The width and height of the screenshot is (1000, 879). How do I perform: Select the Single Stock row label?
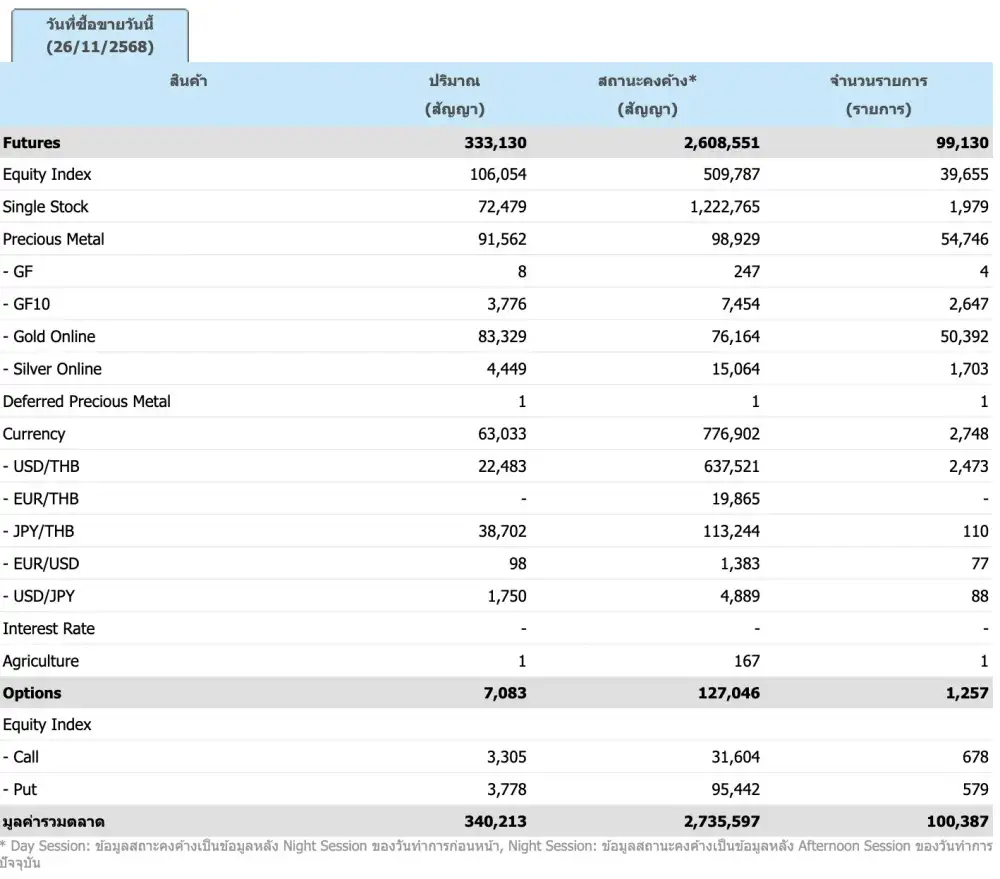click(x=46, y=207)
